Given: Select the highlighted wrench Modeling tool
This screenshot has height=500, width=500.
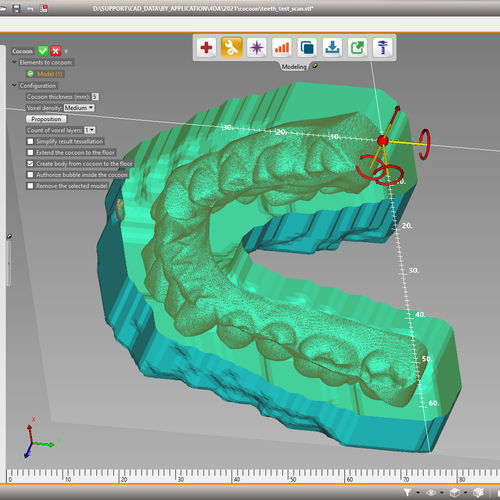Looking at the screenshot, I should [x=231, y=47].
